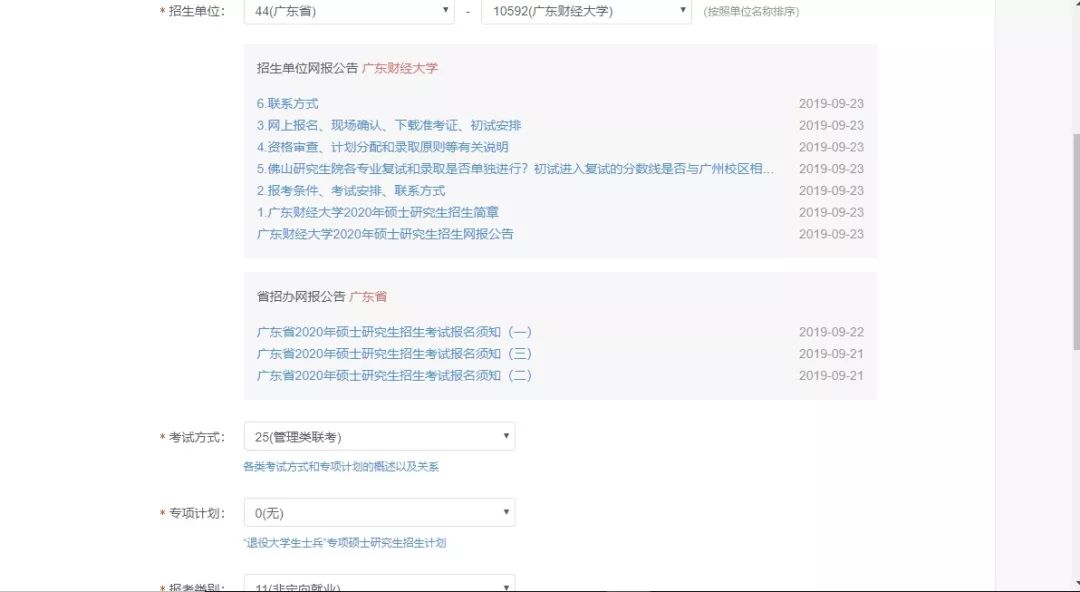View the 资格审查、计划分配和录取原则 notice
Screen dimensions: 1080x592
tap(386, 146)
